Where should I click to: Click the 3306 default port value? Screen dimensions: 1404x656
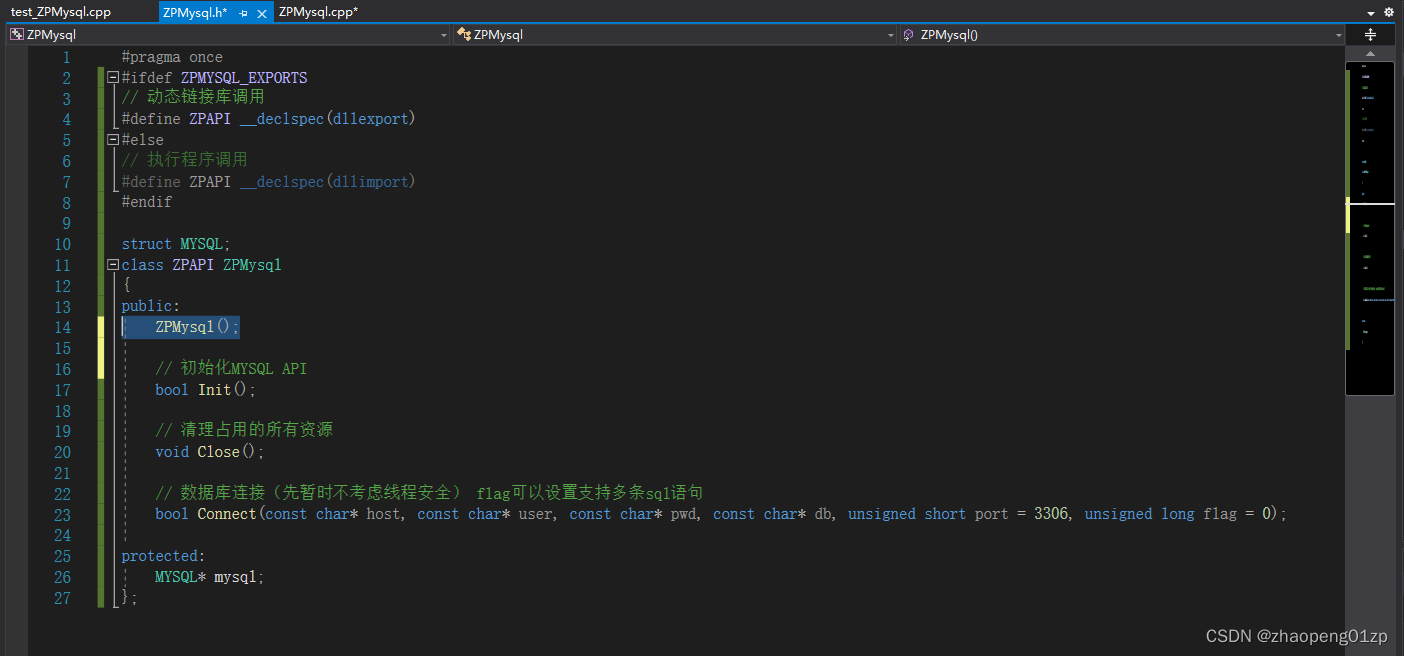1050,514
